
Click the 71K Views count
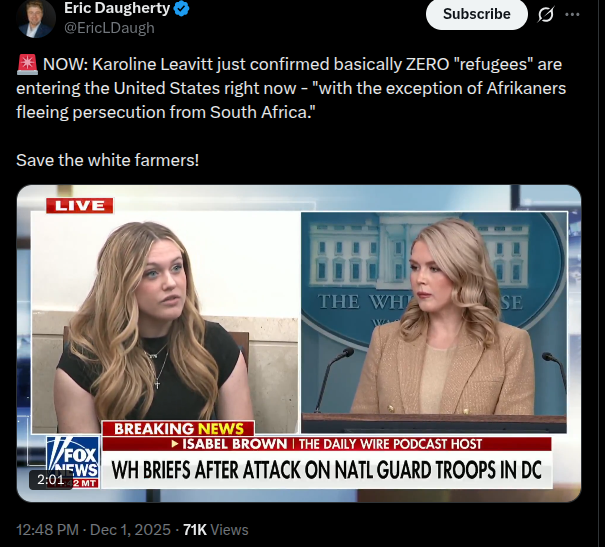coord(216,530)
